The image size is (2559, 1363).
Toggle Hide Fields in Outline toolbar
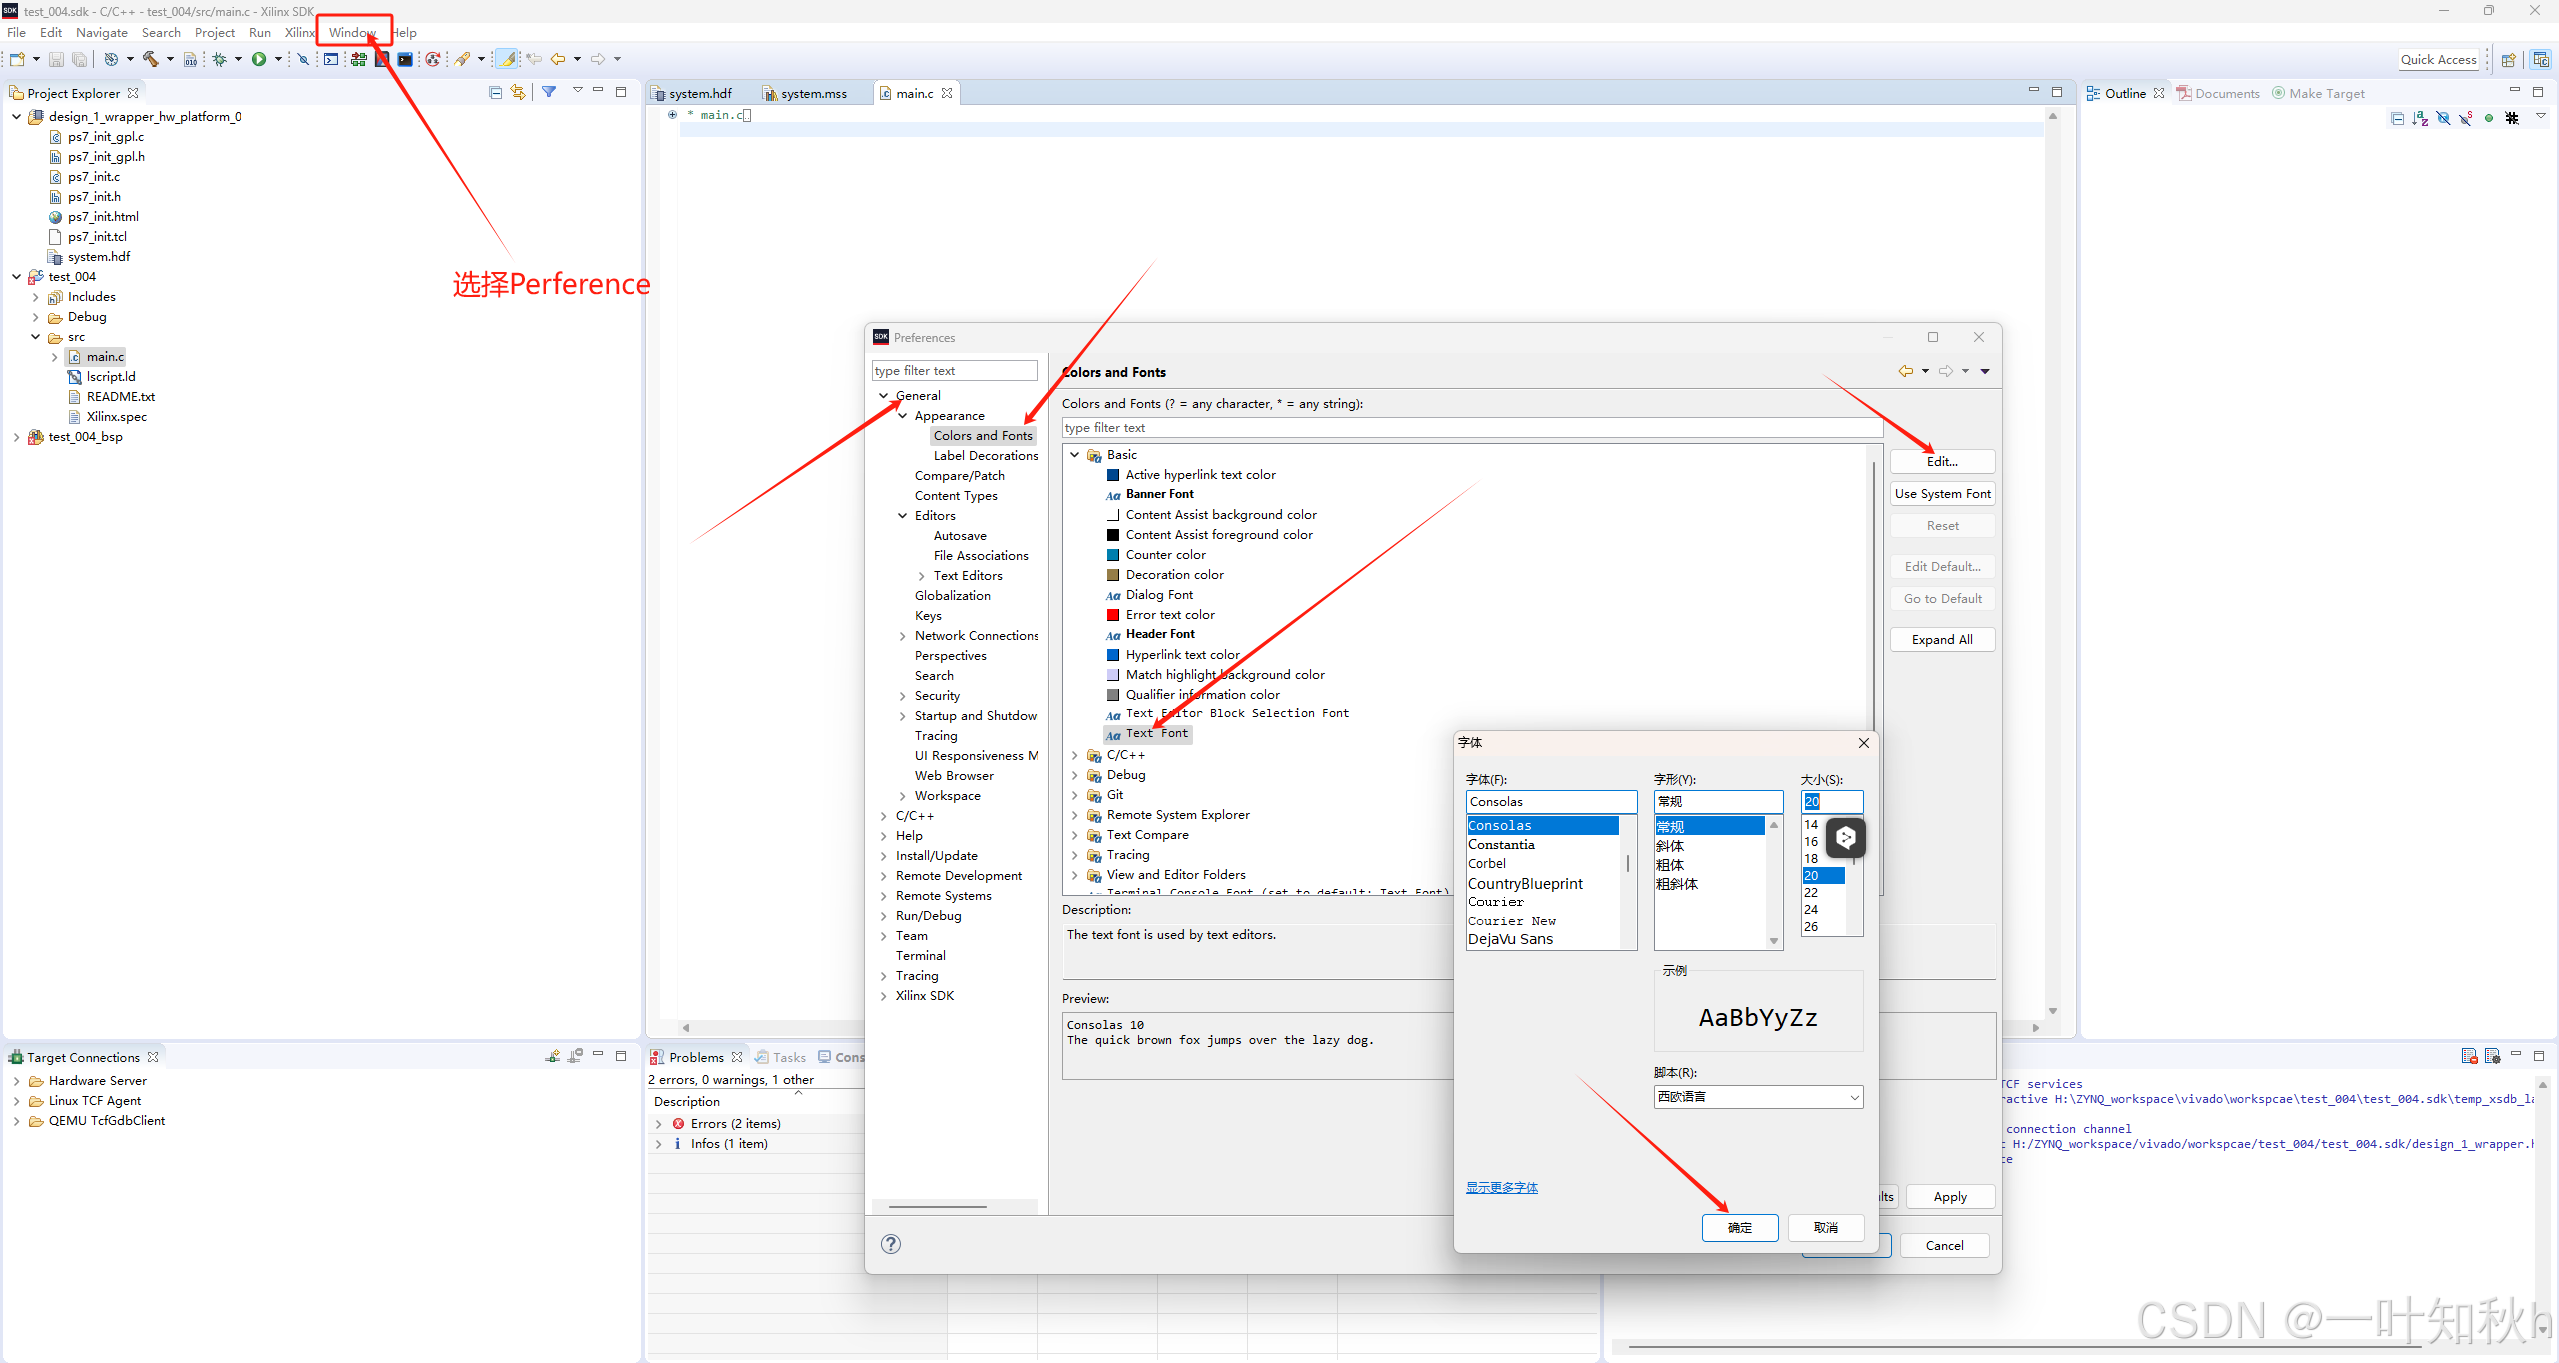tap(2443, 119)
